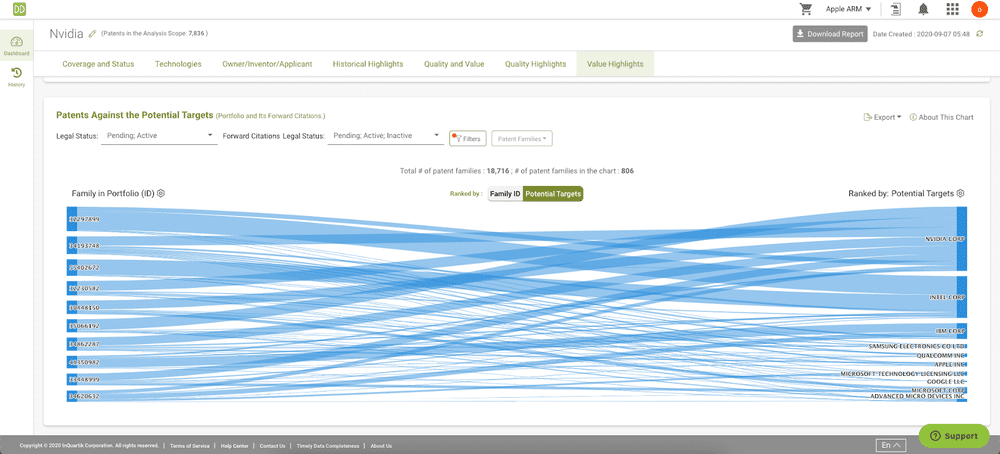Open Quality and Value tab
The image size is (1000, 454).
coord(454,64)
